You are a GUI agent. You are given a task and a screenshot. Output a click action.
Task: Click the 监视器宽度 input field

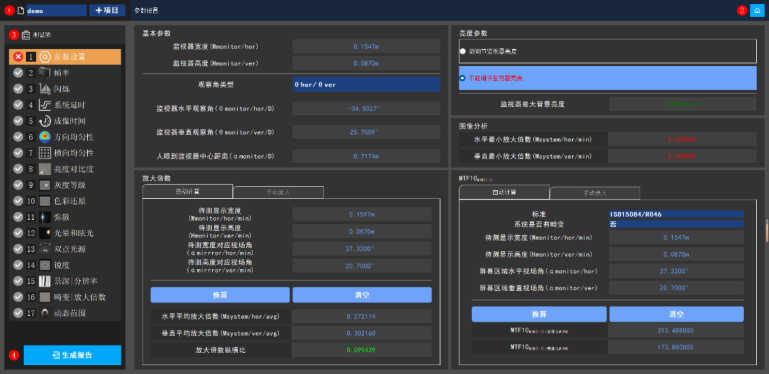366,47
